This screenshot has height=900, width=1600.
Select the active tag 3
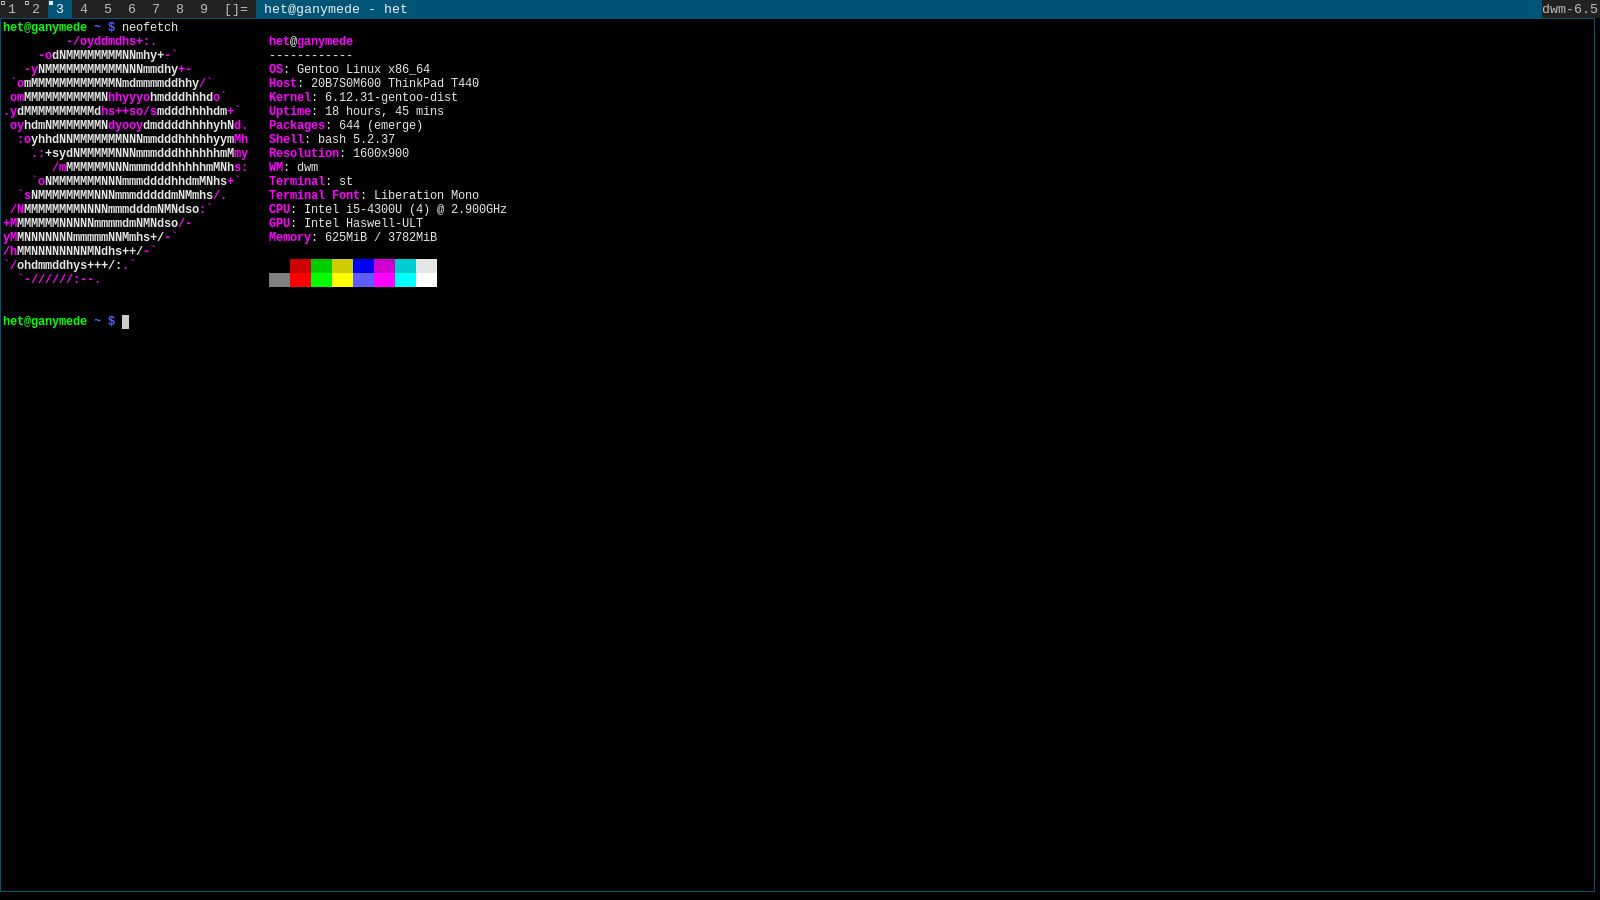(x=60, y=9)
